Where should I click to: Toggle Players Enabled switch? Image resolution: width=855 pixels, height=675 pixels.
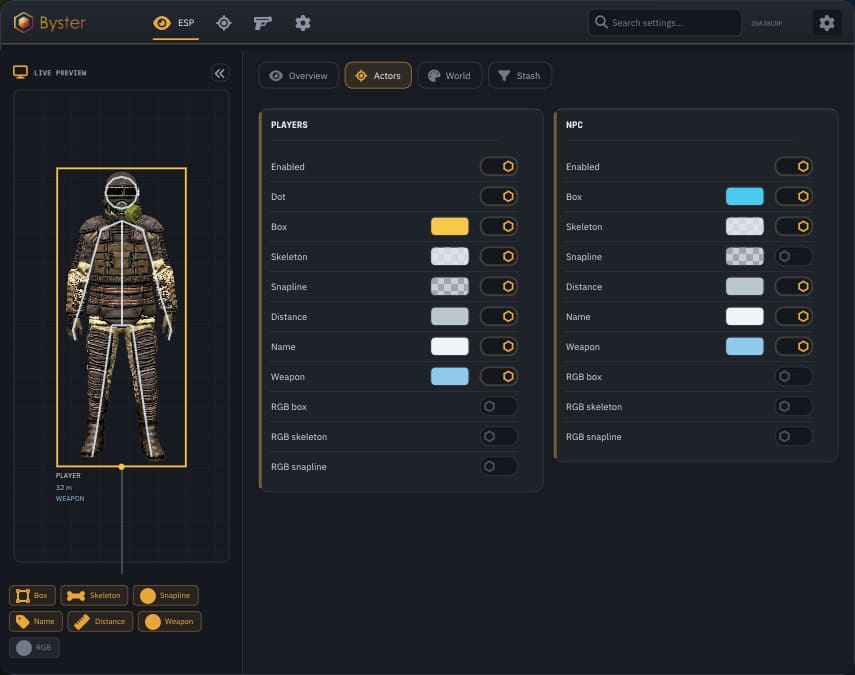[498, 166]
